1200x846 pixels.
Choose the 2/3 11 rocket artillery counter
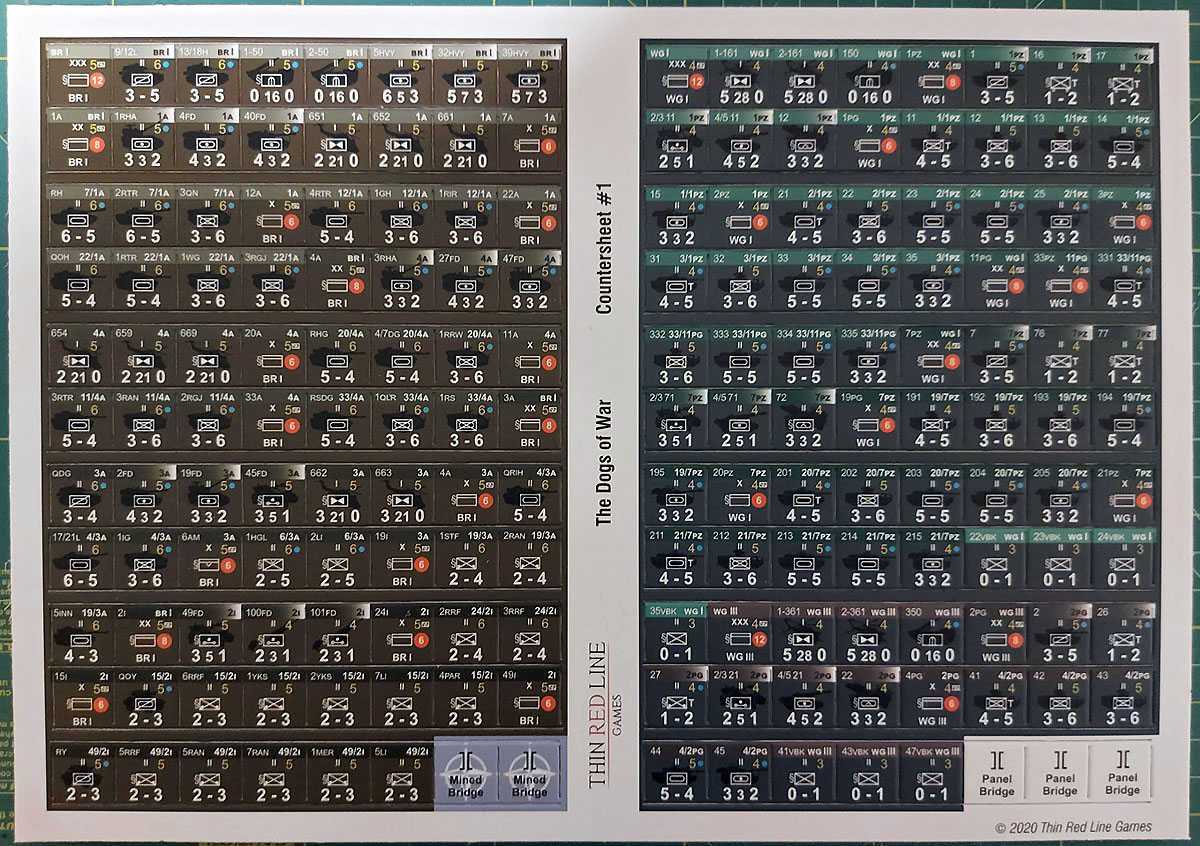point(676,139)
